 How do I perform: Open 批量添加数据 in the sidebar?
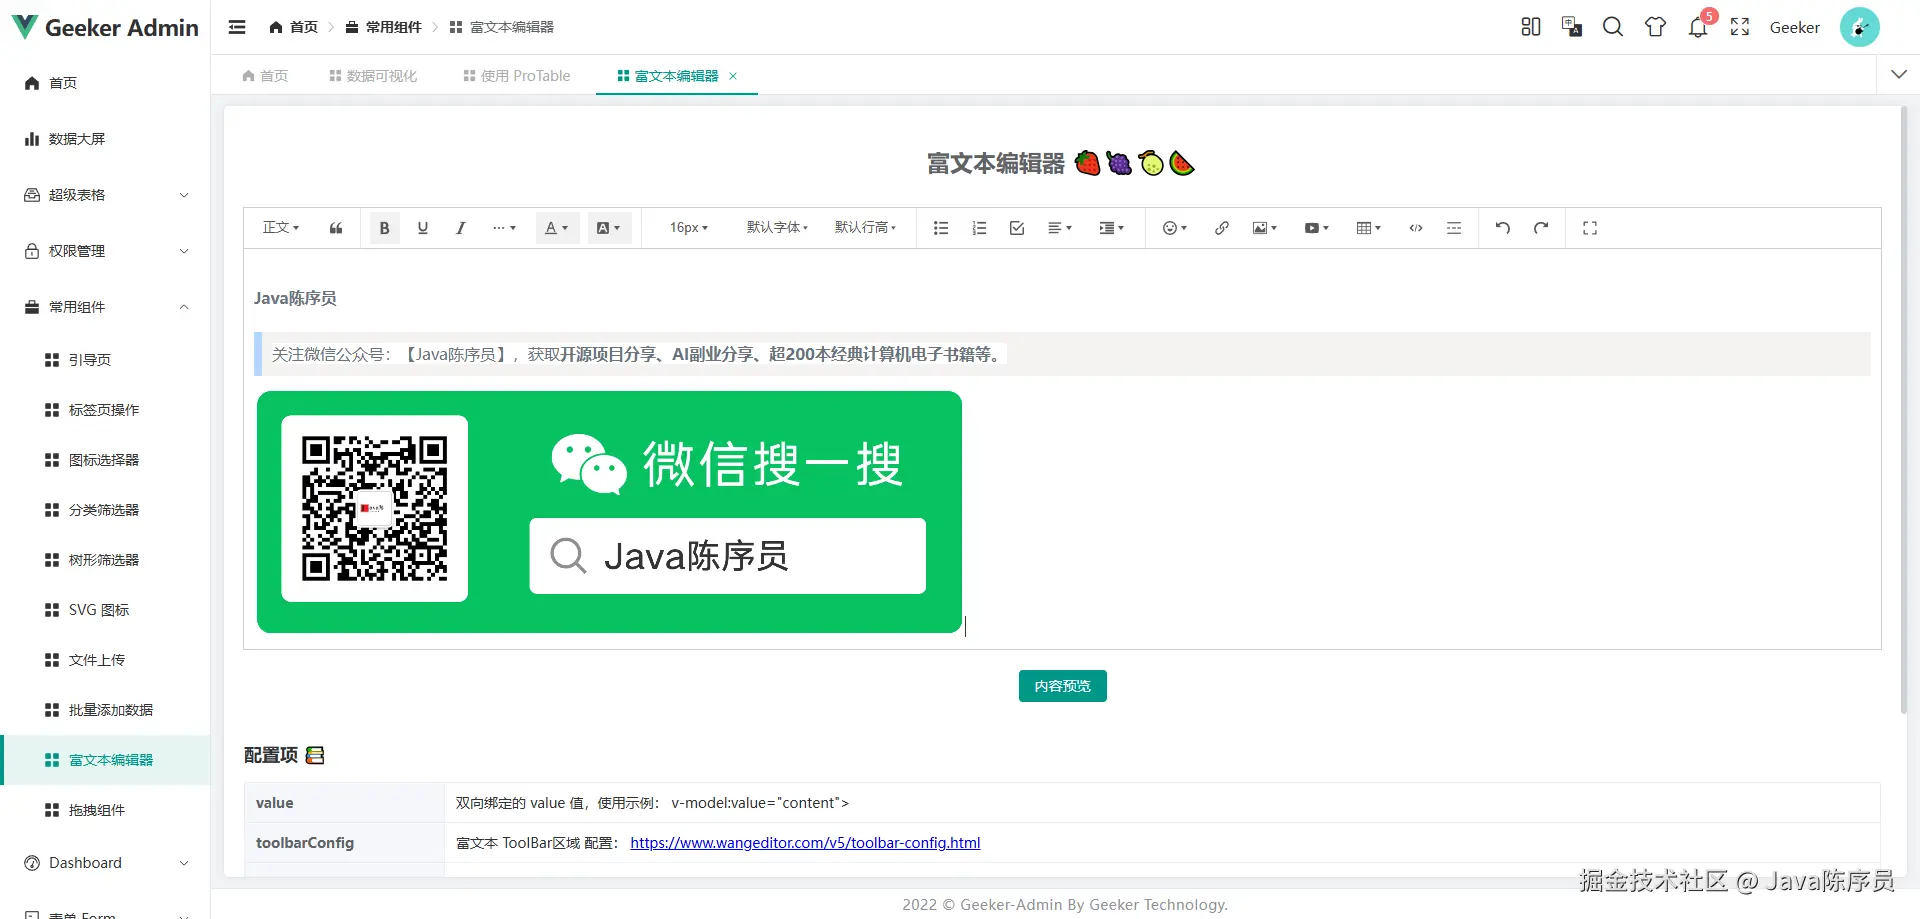click(x=105, y=710)
